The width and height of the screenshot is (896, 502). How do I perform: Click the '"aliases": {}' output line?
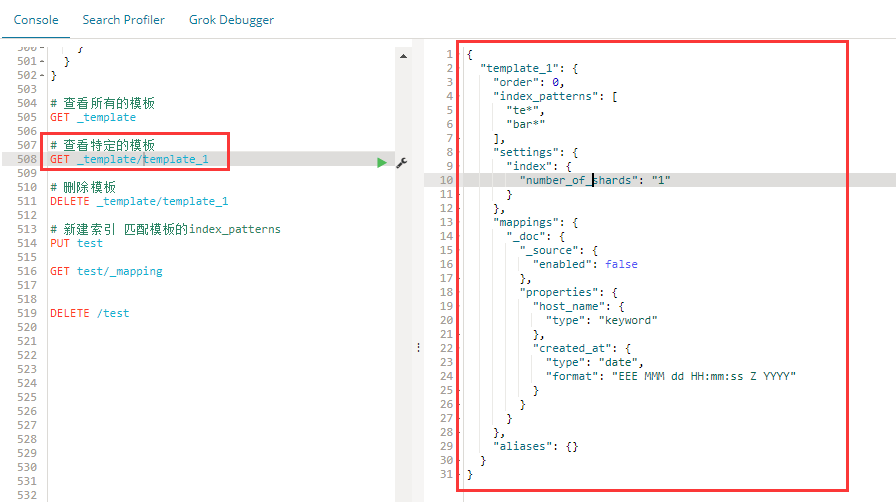(535, 447)
